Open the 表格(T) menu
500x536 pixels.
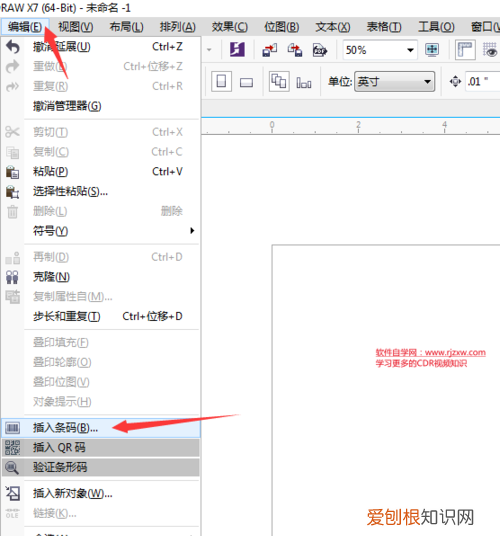coord(384,27)
